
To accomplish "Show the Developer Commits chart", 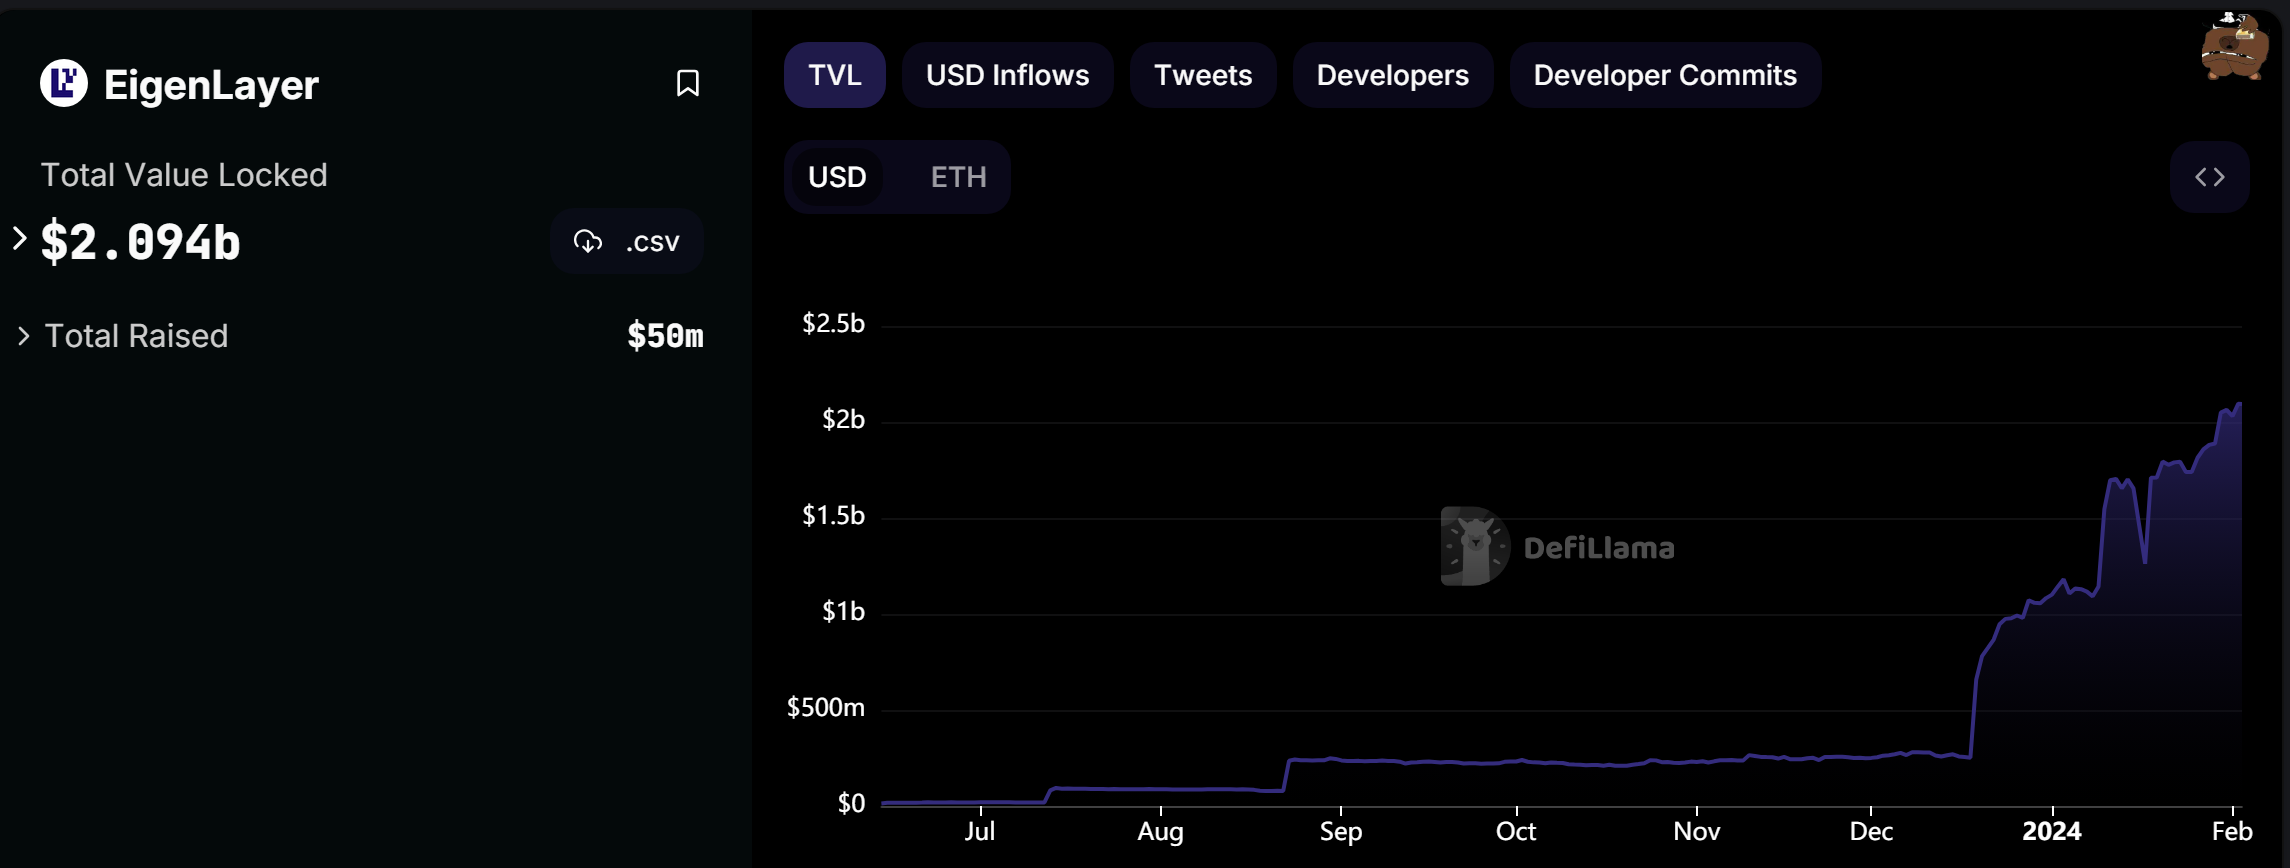I will click(x=1666, y=75).
